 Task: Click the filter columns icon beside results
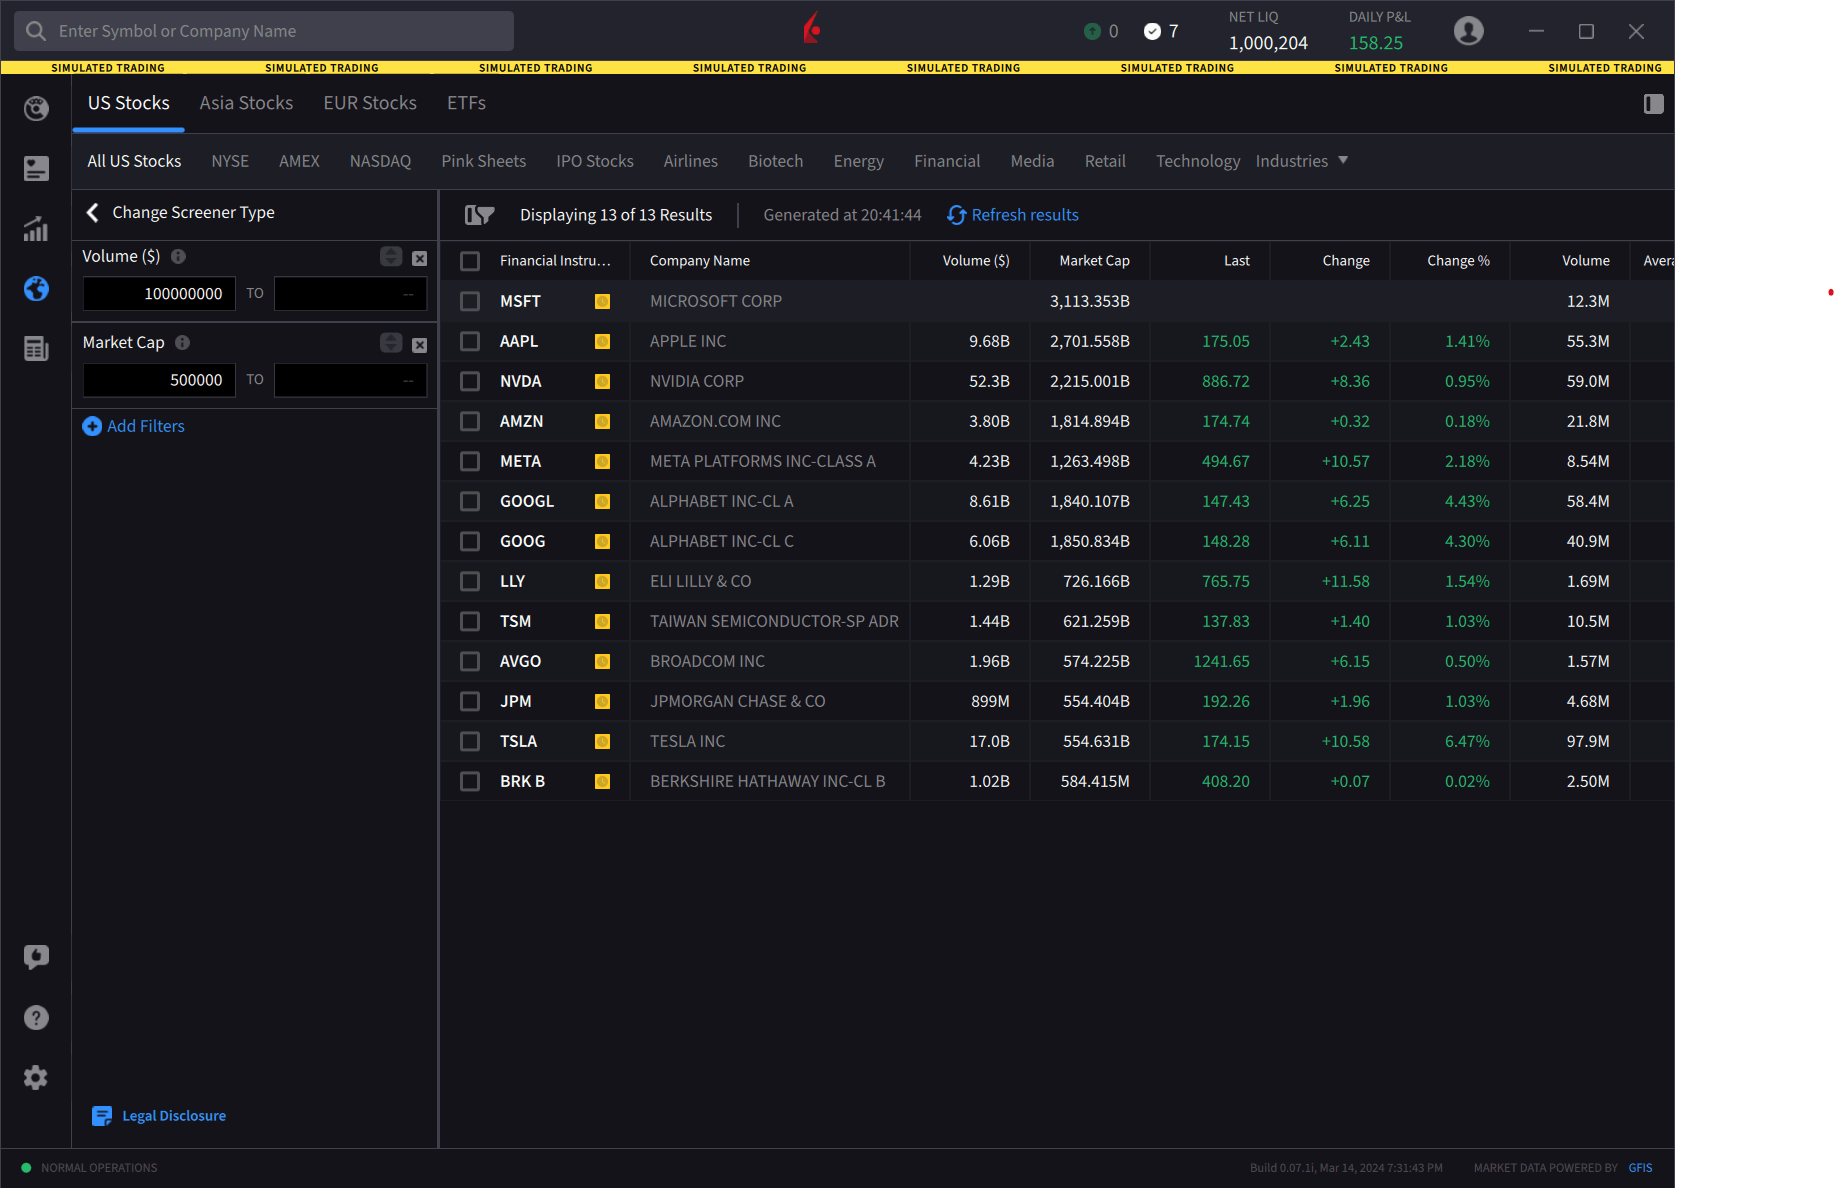480,215
